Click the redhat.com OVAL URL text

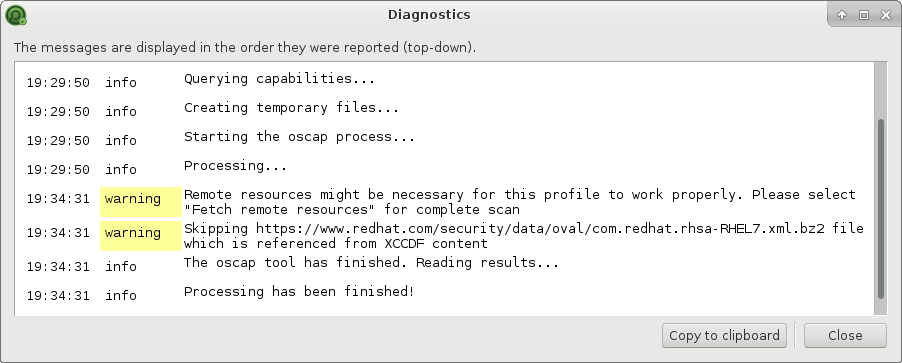pyautogui.click(x=540, y=228)
